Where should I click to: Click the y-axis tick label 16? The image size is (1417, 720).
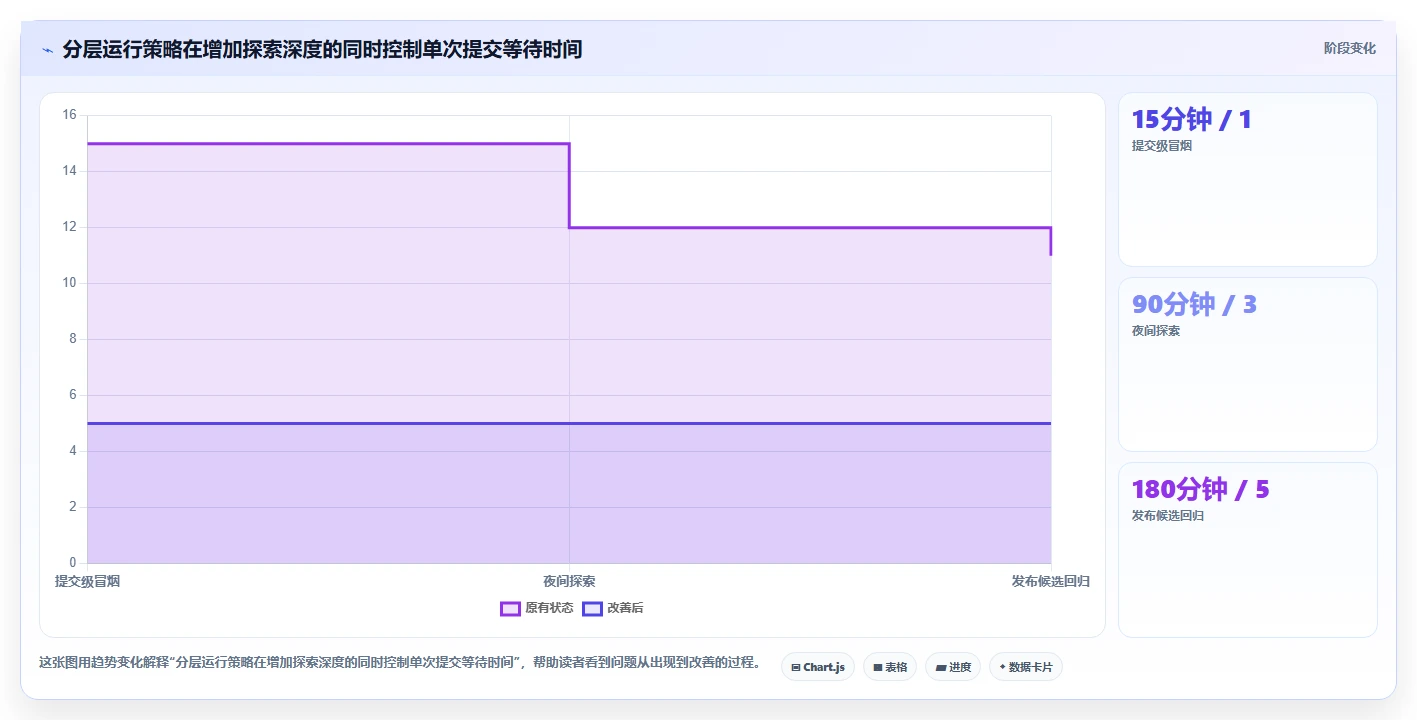pyautogui.click(x=69, y=115)
